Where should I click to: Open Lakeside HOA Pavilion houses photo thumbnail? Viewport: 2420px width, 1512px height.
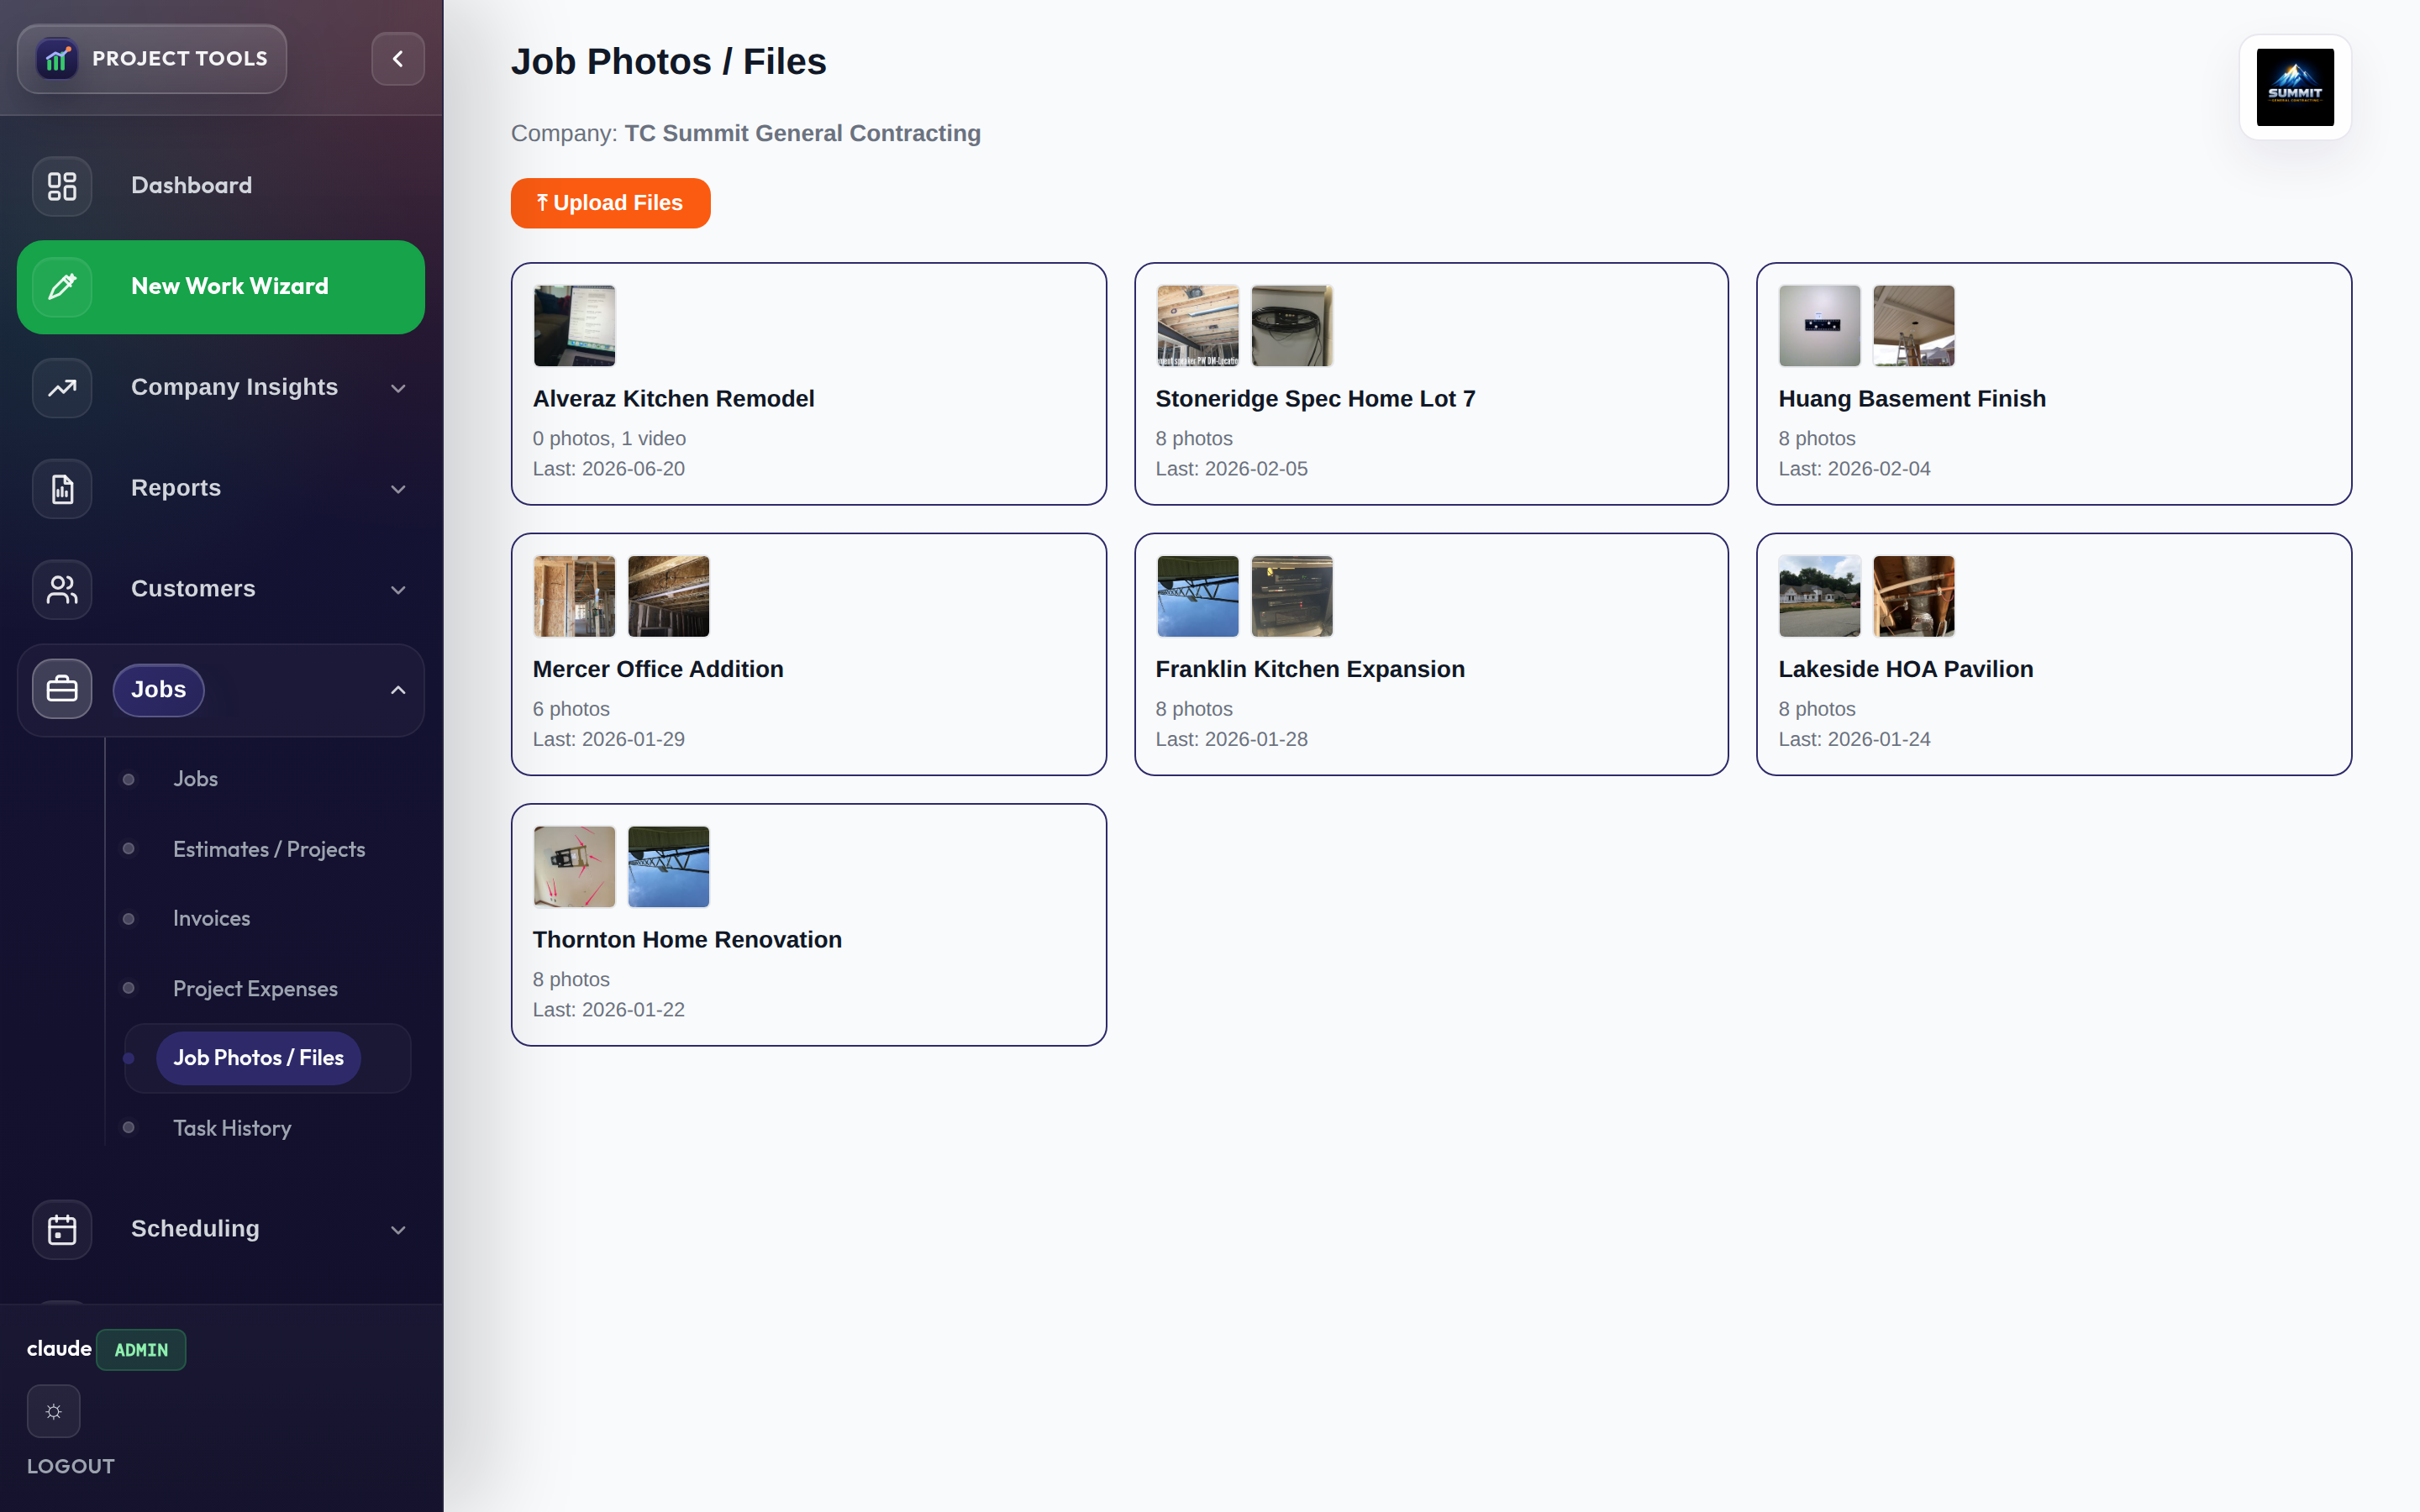coord(1819,596)
